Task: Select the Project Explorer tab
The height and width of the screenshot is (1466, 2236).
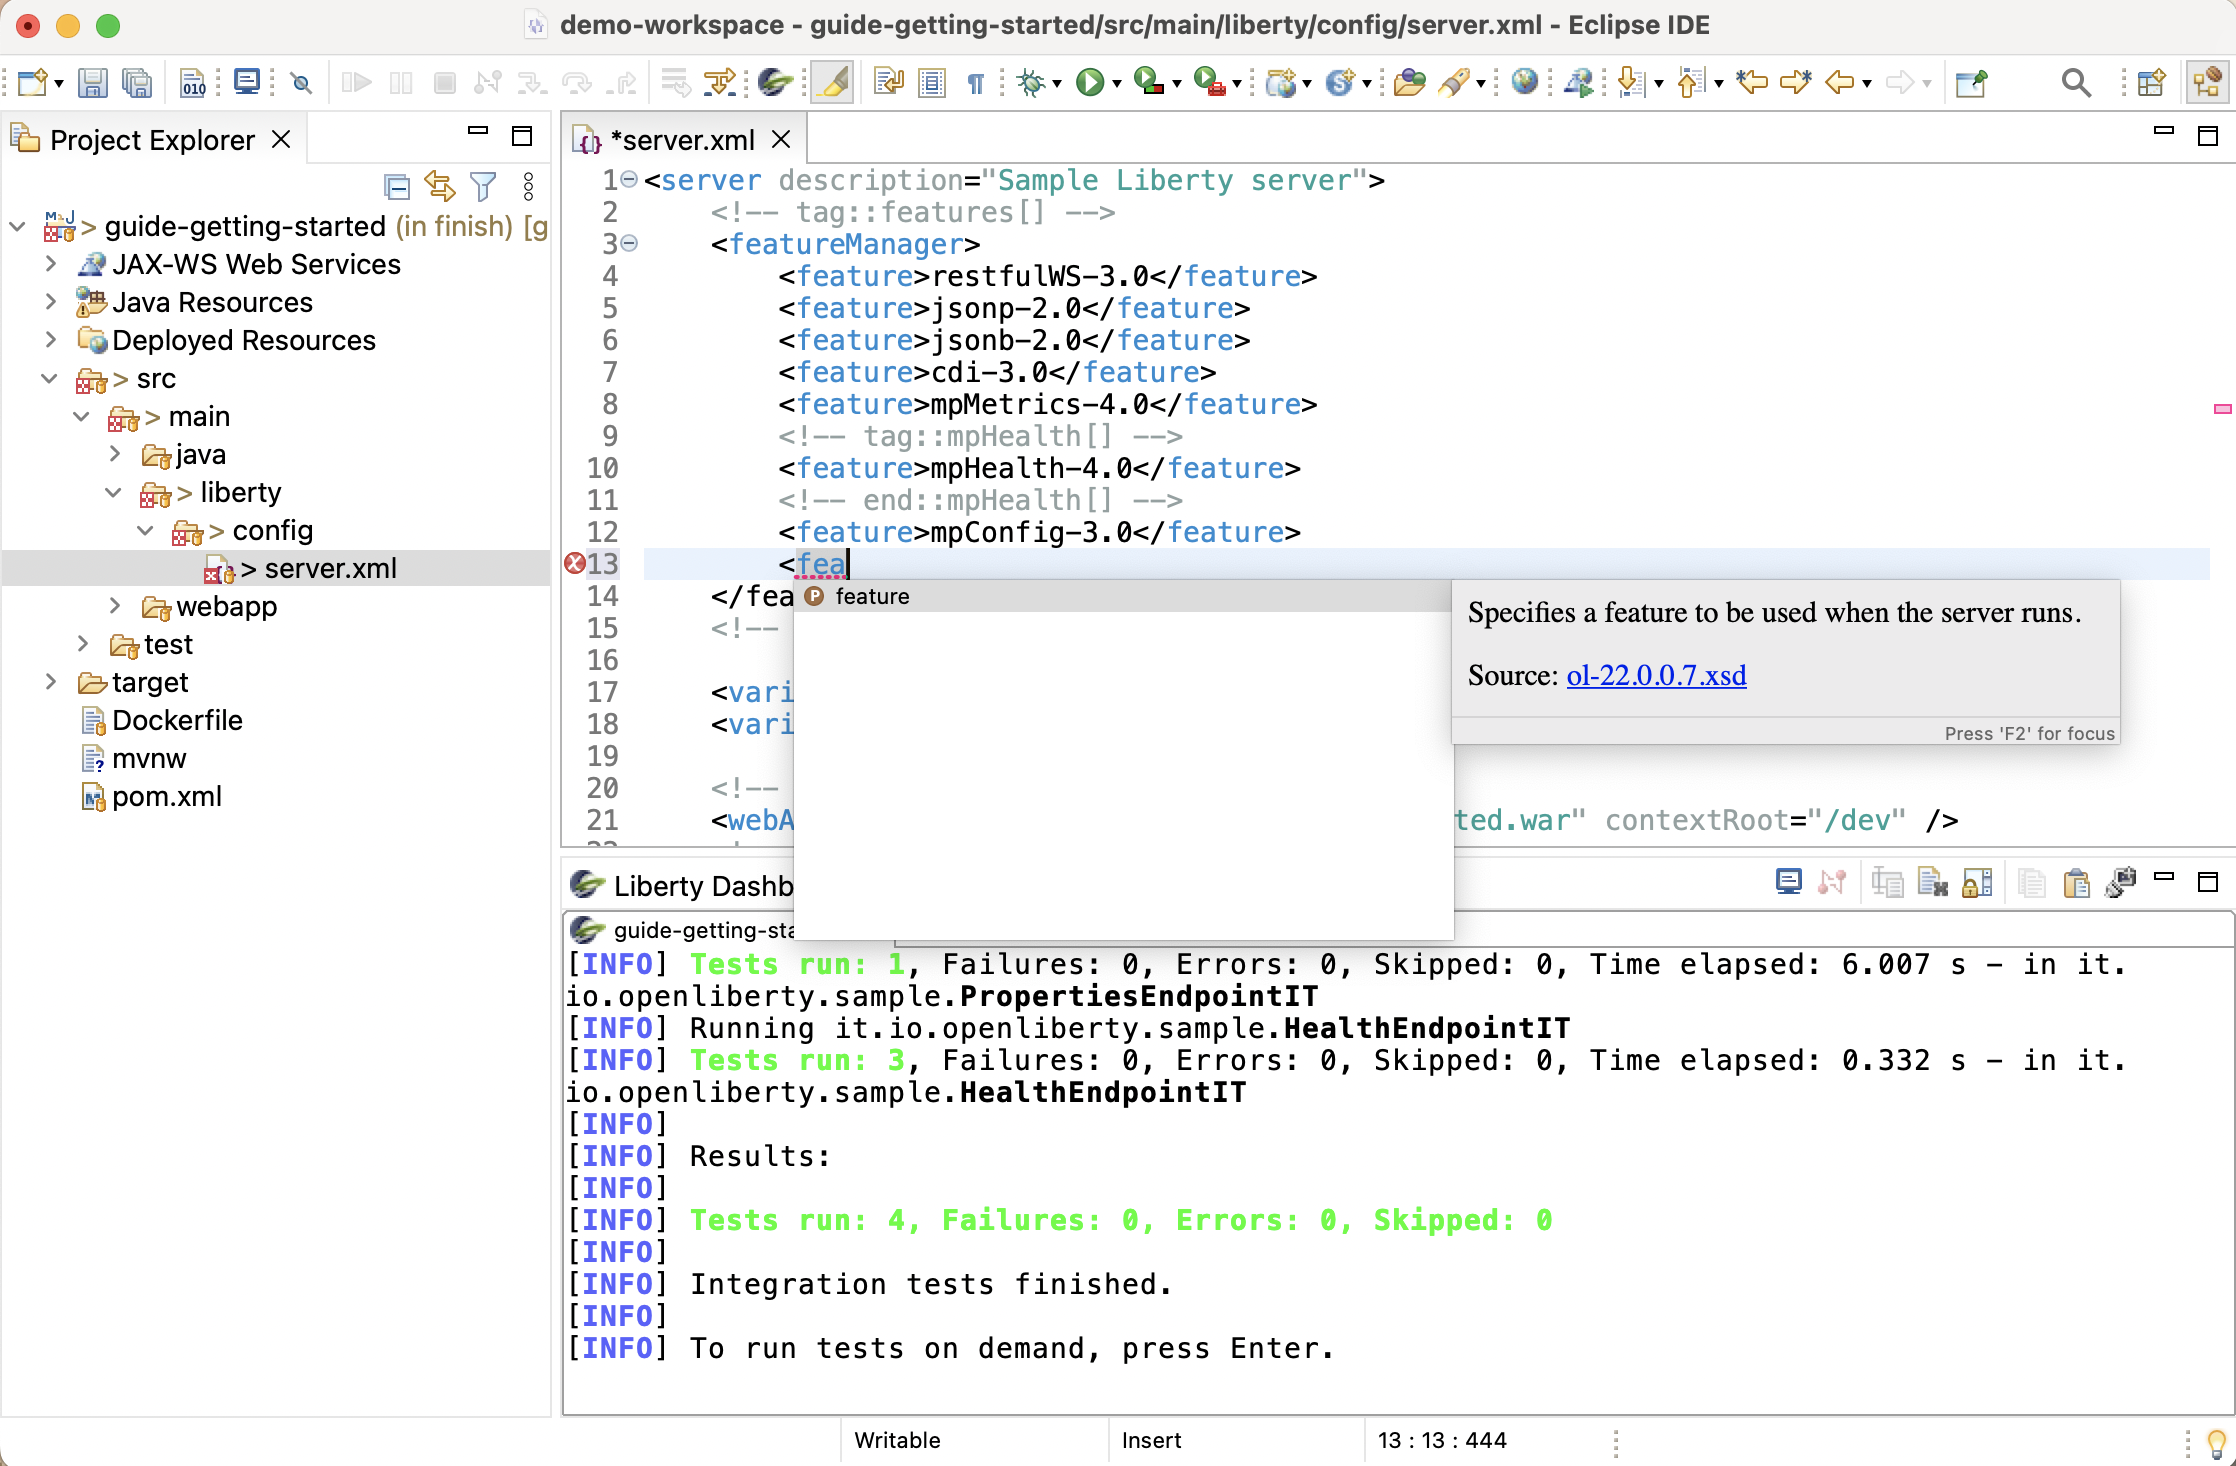Action: click(x=152, y=140)
